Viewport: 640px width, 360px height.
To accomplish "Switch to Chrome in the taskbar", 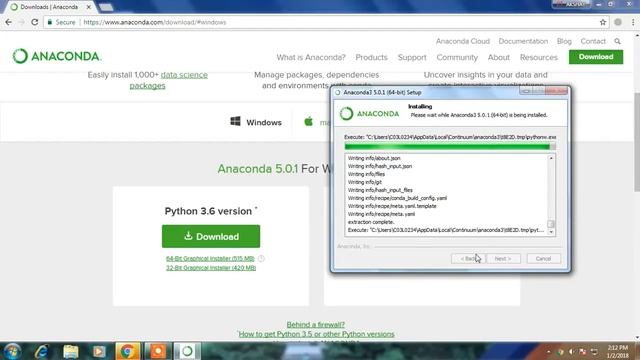I will (127, 351).
